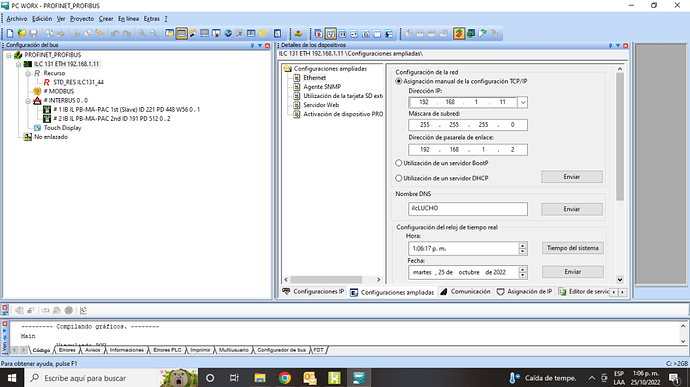Click the highlighted red and green project control icon
Image resolution: width=690 pixels, height=387 pixels.
459,33
